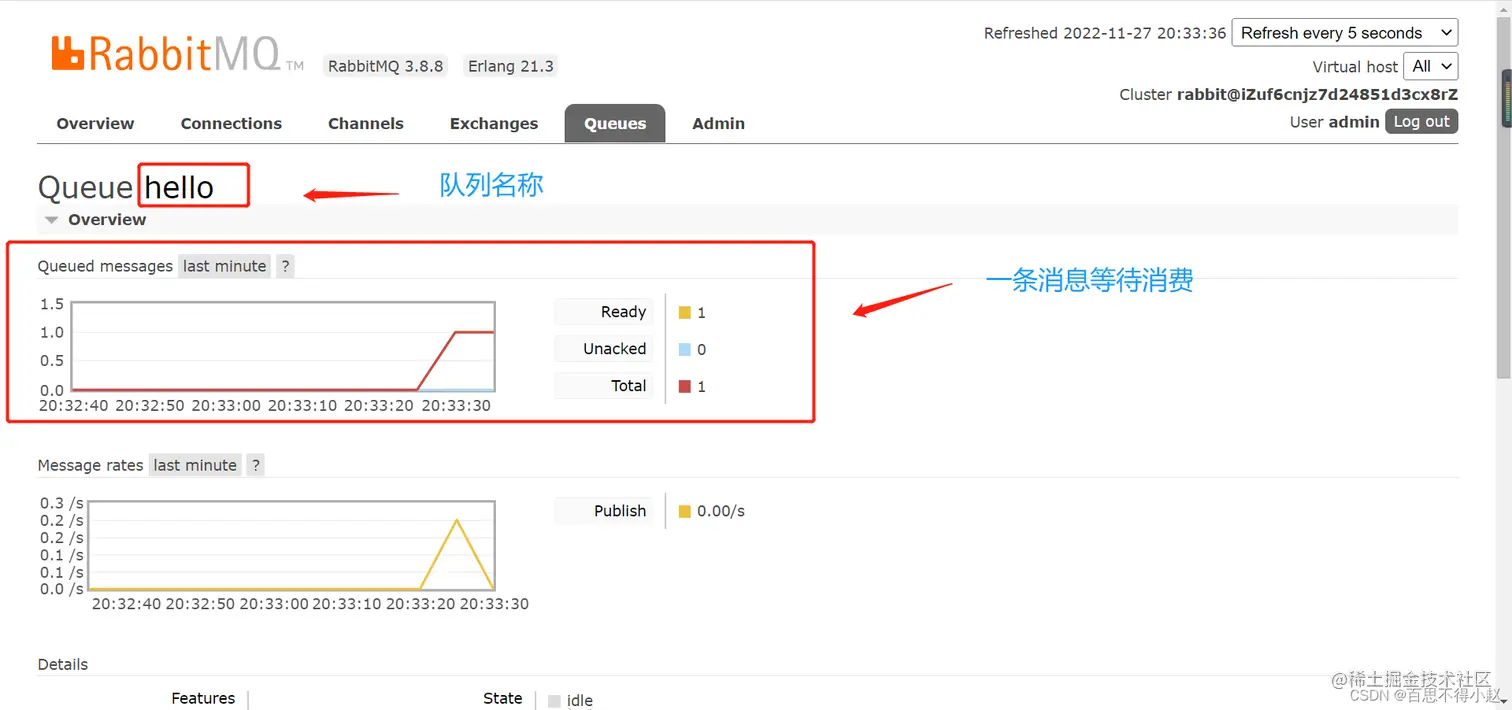
Task: Change Queued messages last minute range
Action: pyautogui.click(x=225, y=266)
